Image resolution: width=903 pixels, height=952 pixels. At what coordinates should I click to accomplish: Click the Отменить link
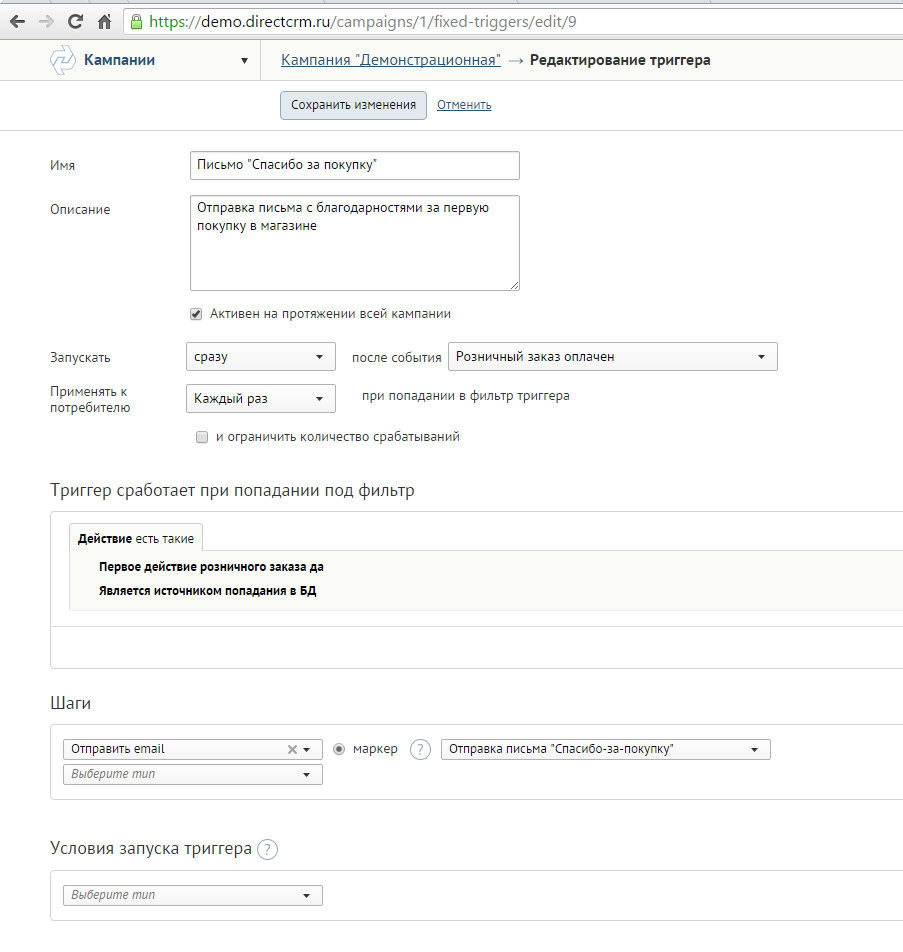point(464,105)
